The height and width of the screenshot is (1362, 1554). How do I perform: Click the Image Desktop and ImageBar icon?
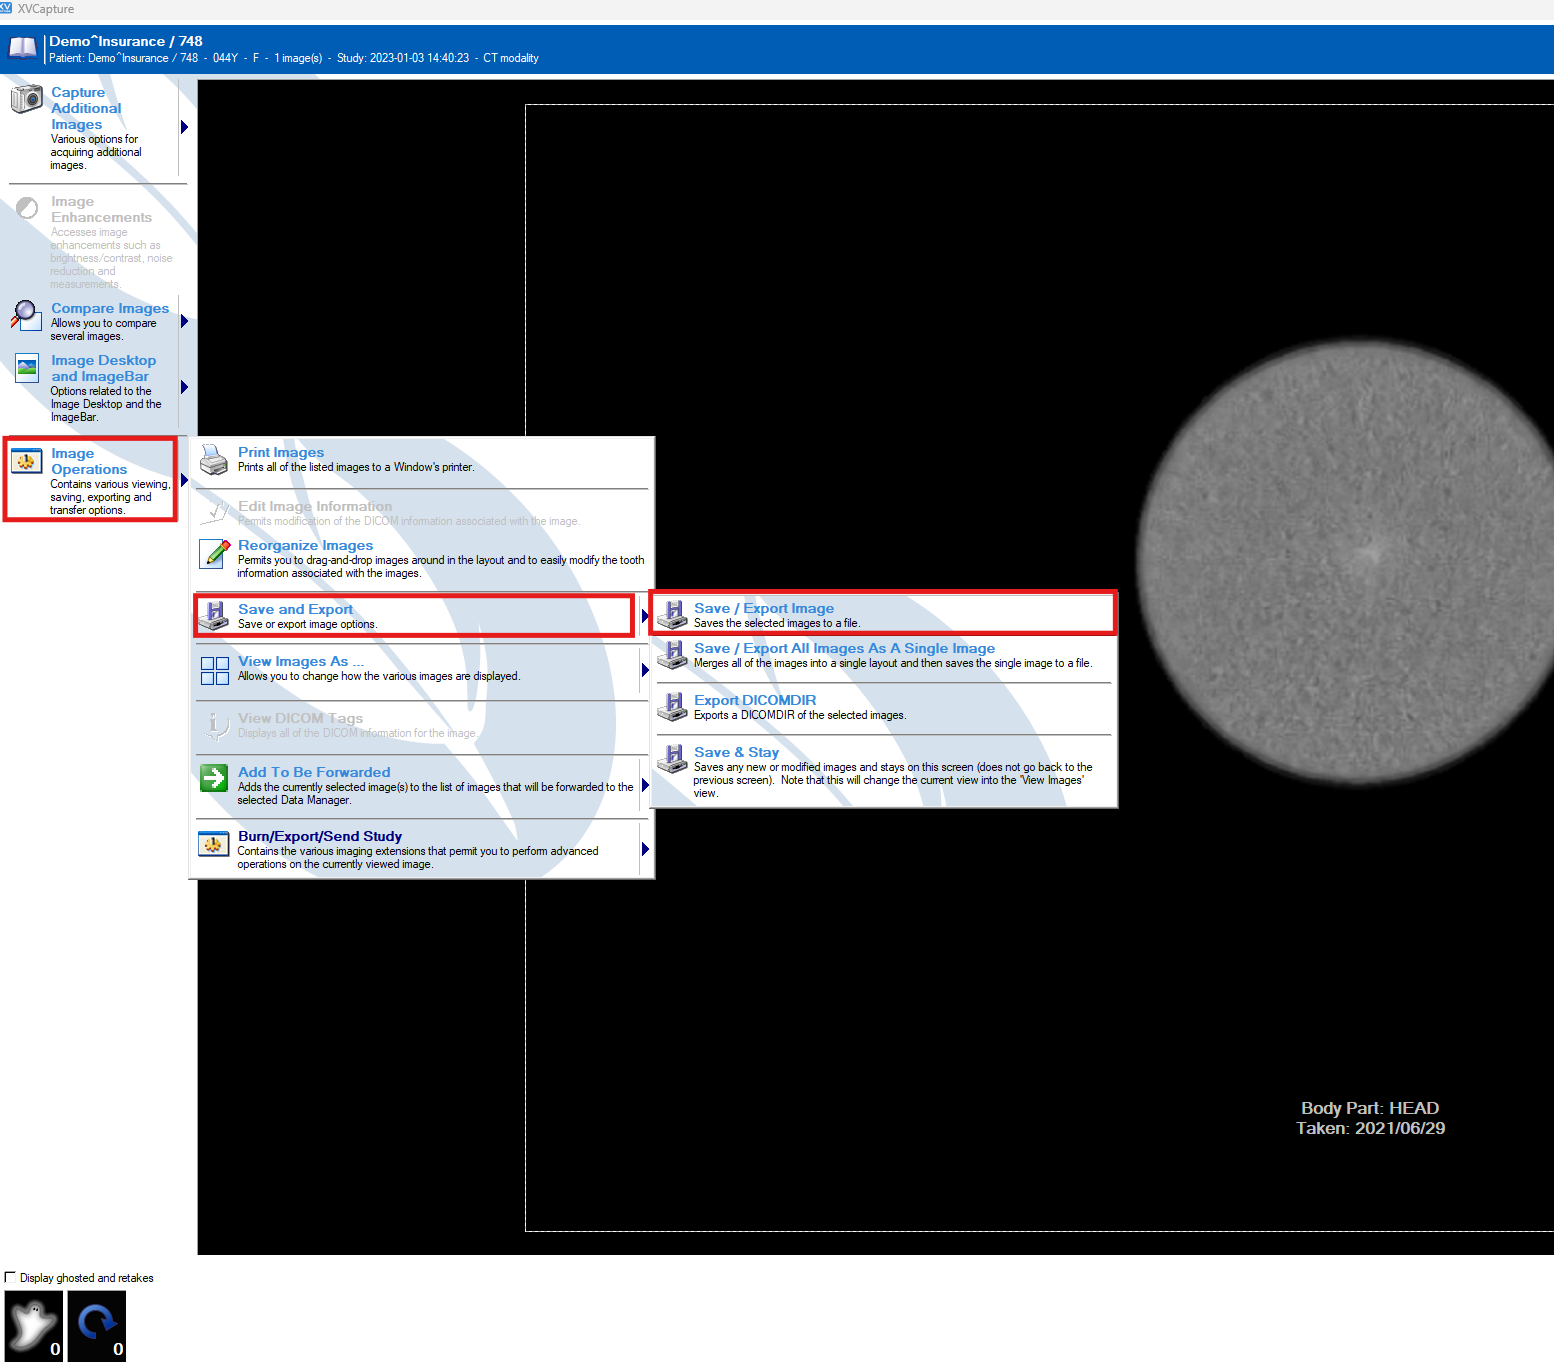pos(27,367)
